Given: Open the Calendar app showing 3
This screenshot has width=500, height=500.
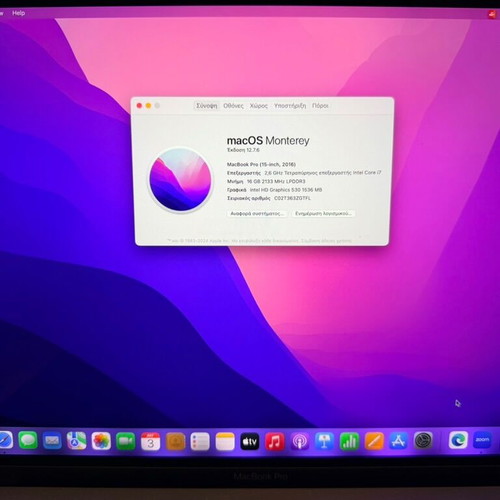Looking at the screenshot, I should click(x=150, y=442).
